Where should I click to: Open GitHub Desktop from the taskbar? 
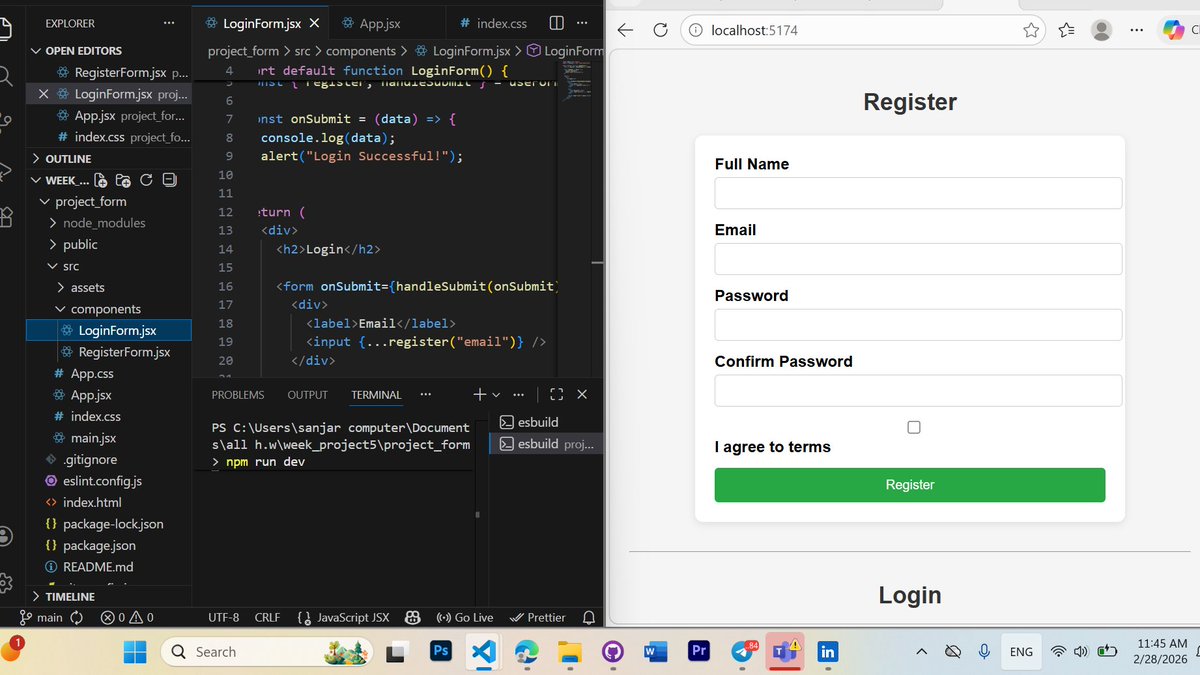pyautogui.click(x=612, y=652)
